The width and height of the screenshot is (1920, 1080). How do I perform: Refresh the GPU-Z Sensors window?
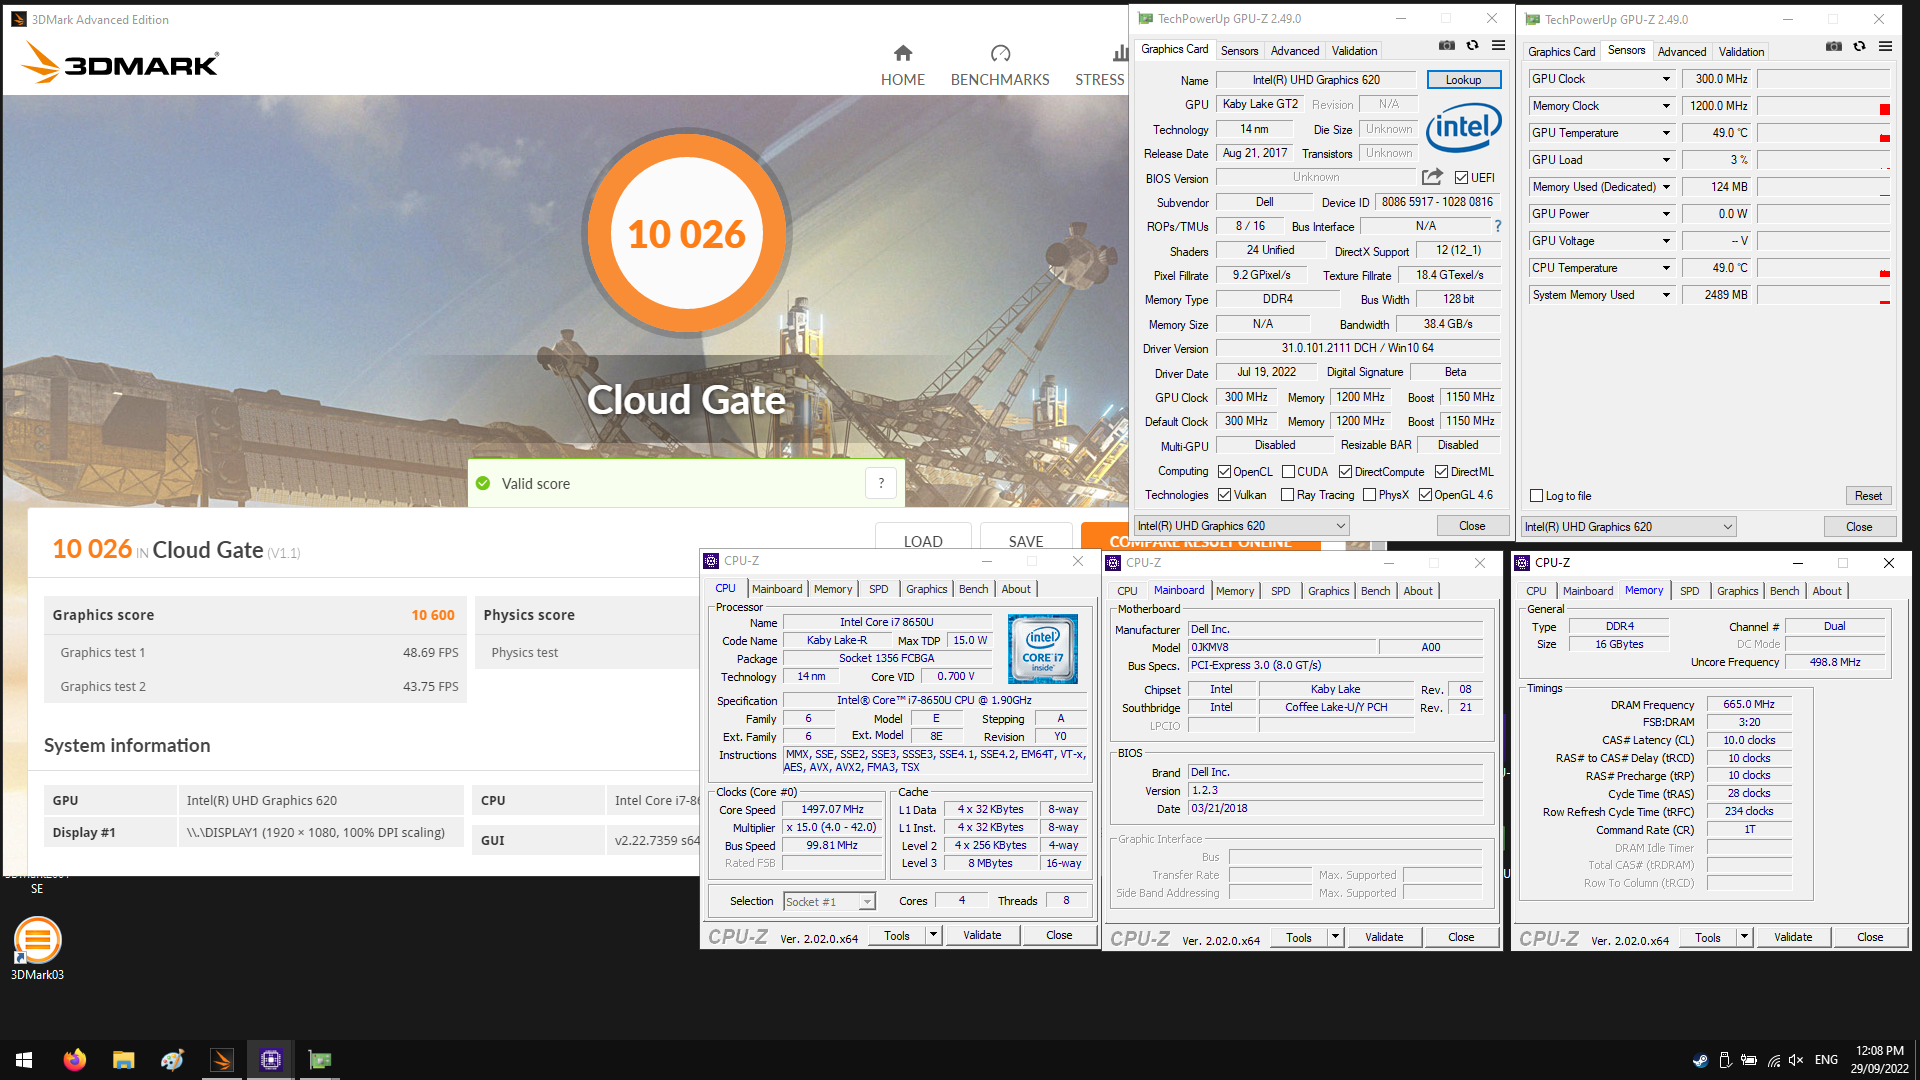pyautogui.click(x=1859, y=46)
